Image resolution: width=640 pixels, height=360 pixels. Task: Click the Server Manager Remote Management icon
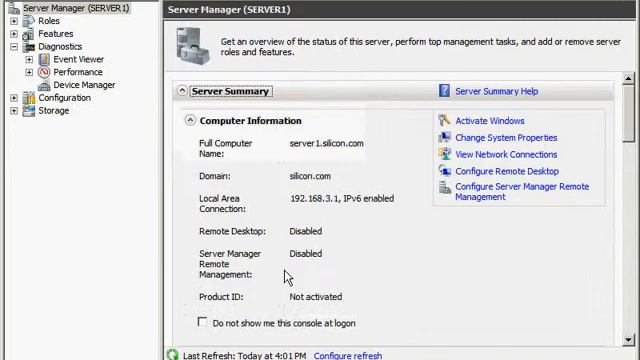coord(444,187)
